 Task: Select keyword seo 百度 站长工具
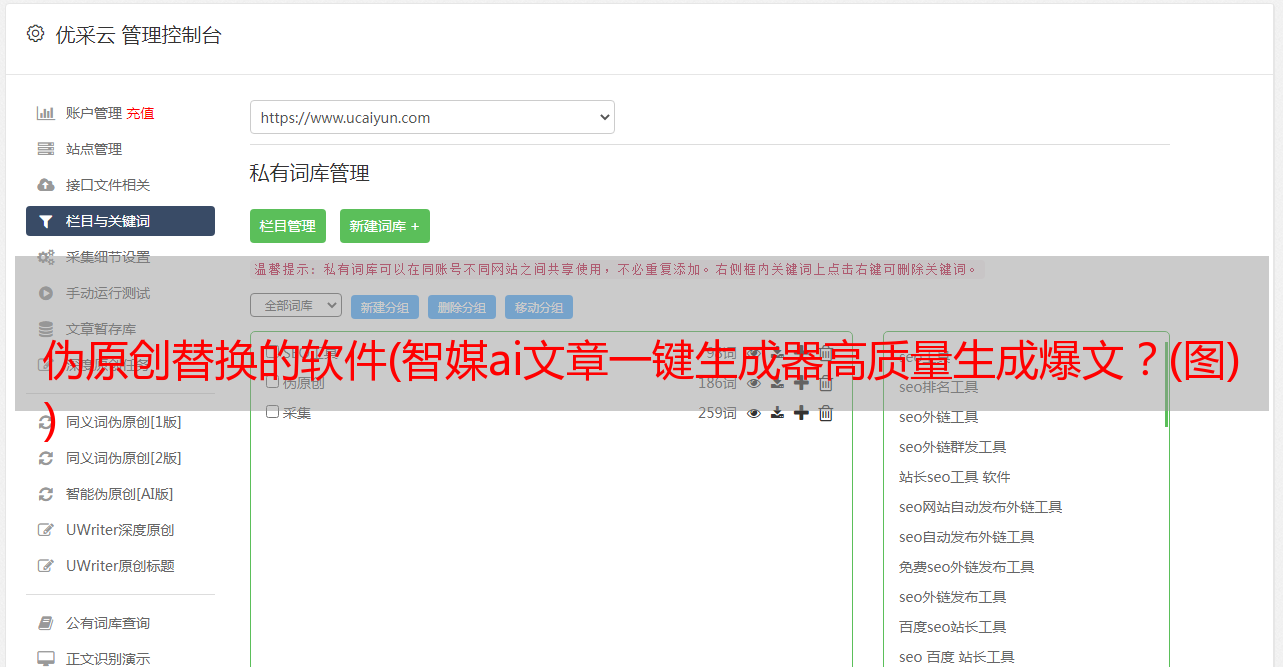[x=957, y=657]
